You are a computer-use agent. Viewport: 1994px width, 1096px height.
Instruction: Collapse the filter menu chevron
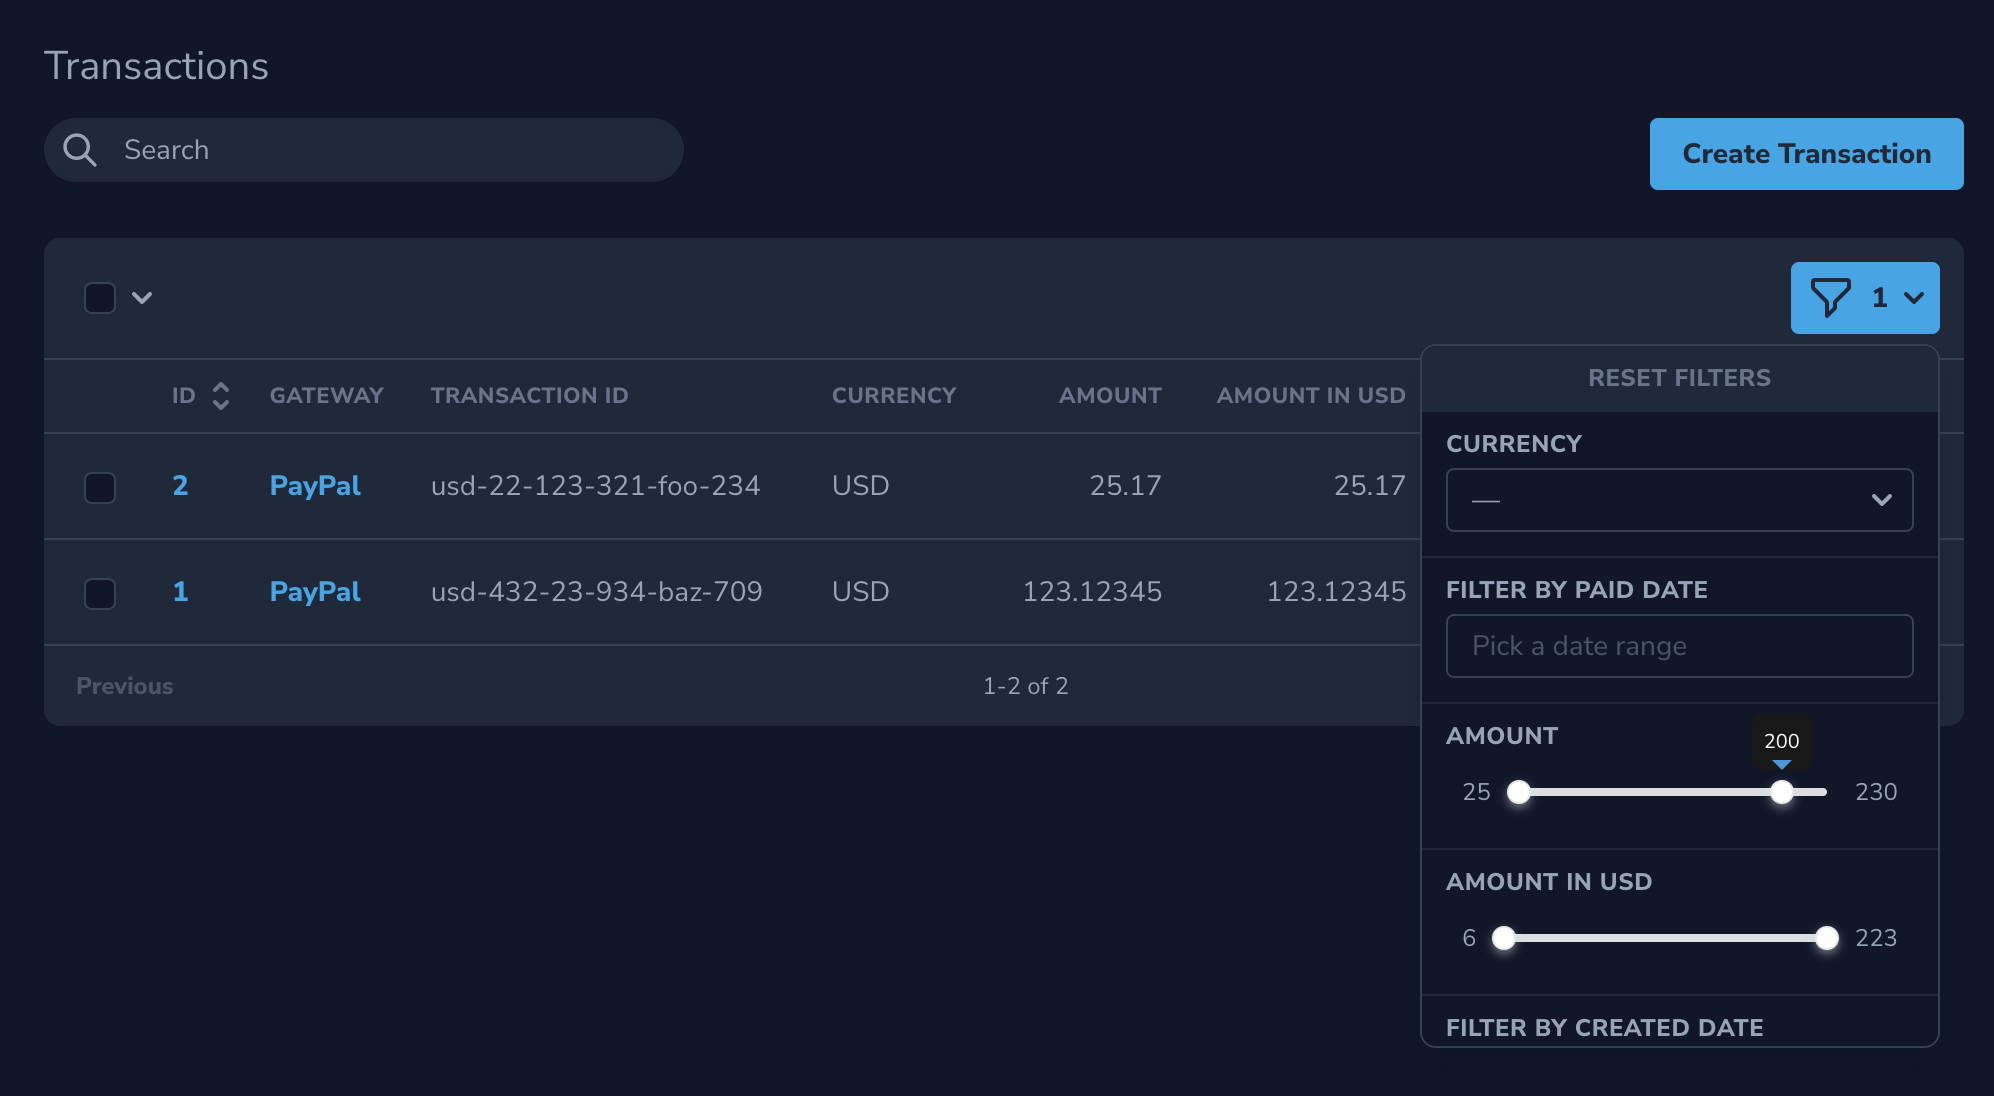click(x=1914, y=298)
